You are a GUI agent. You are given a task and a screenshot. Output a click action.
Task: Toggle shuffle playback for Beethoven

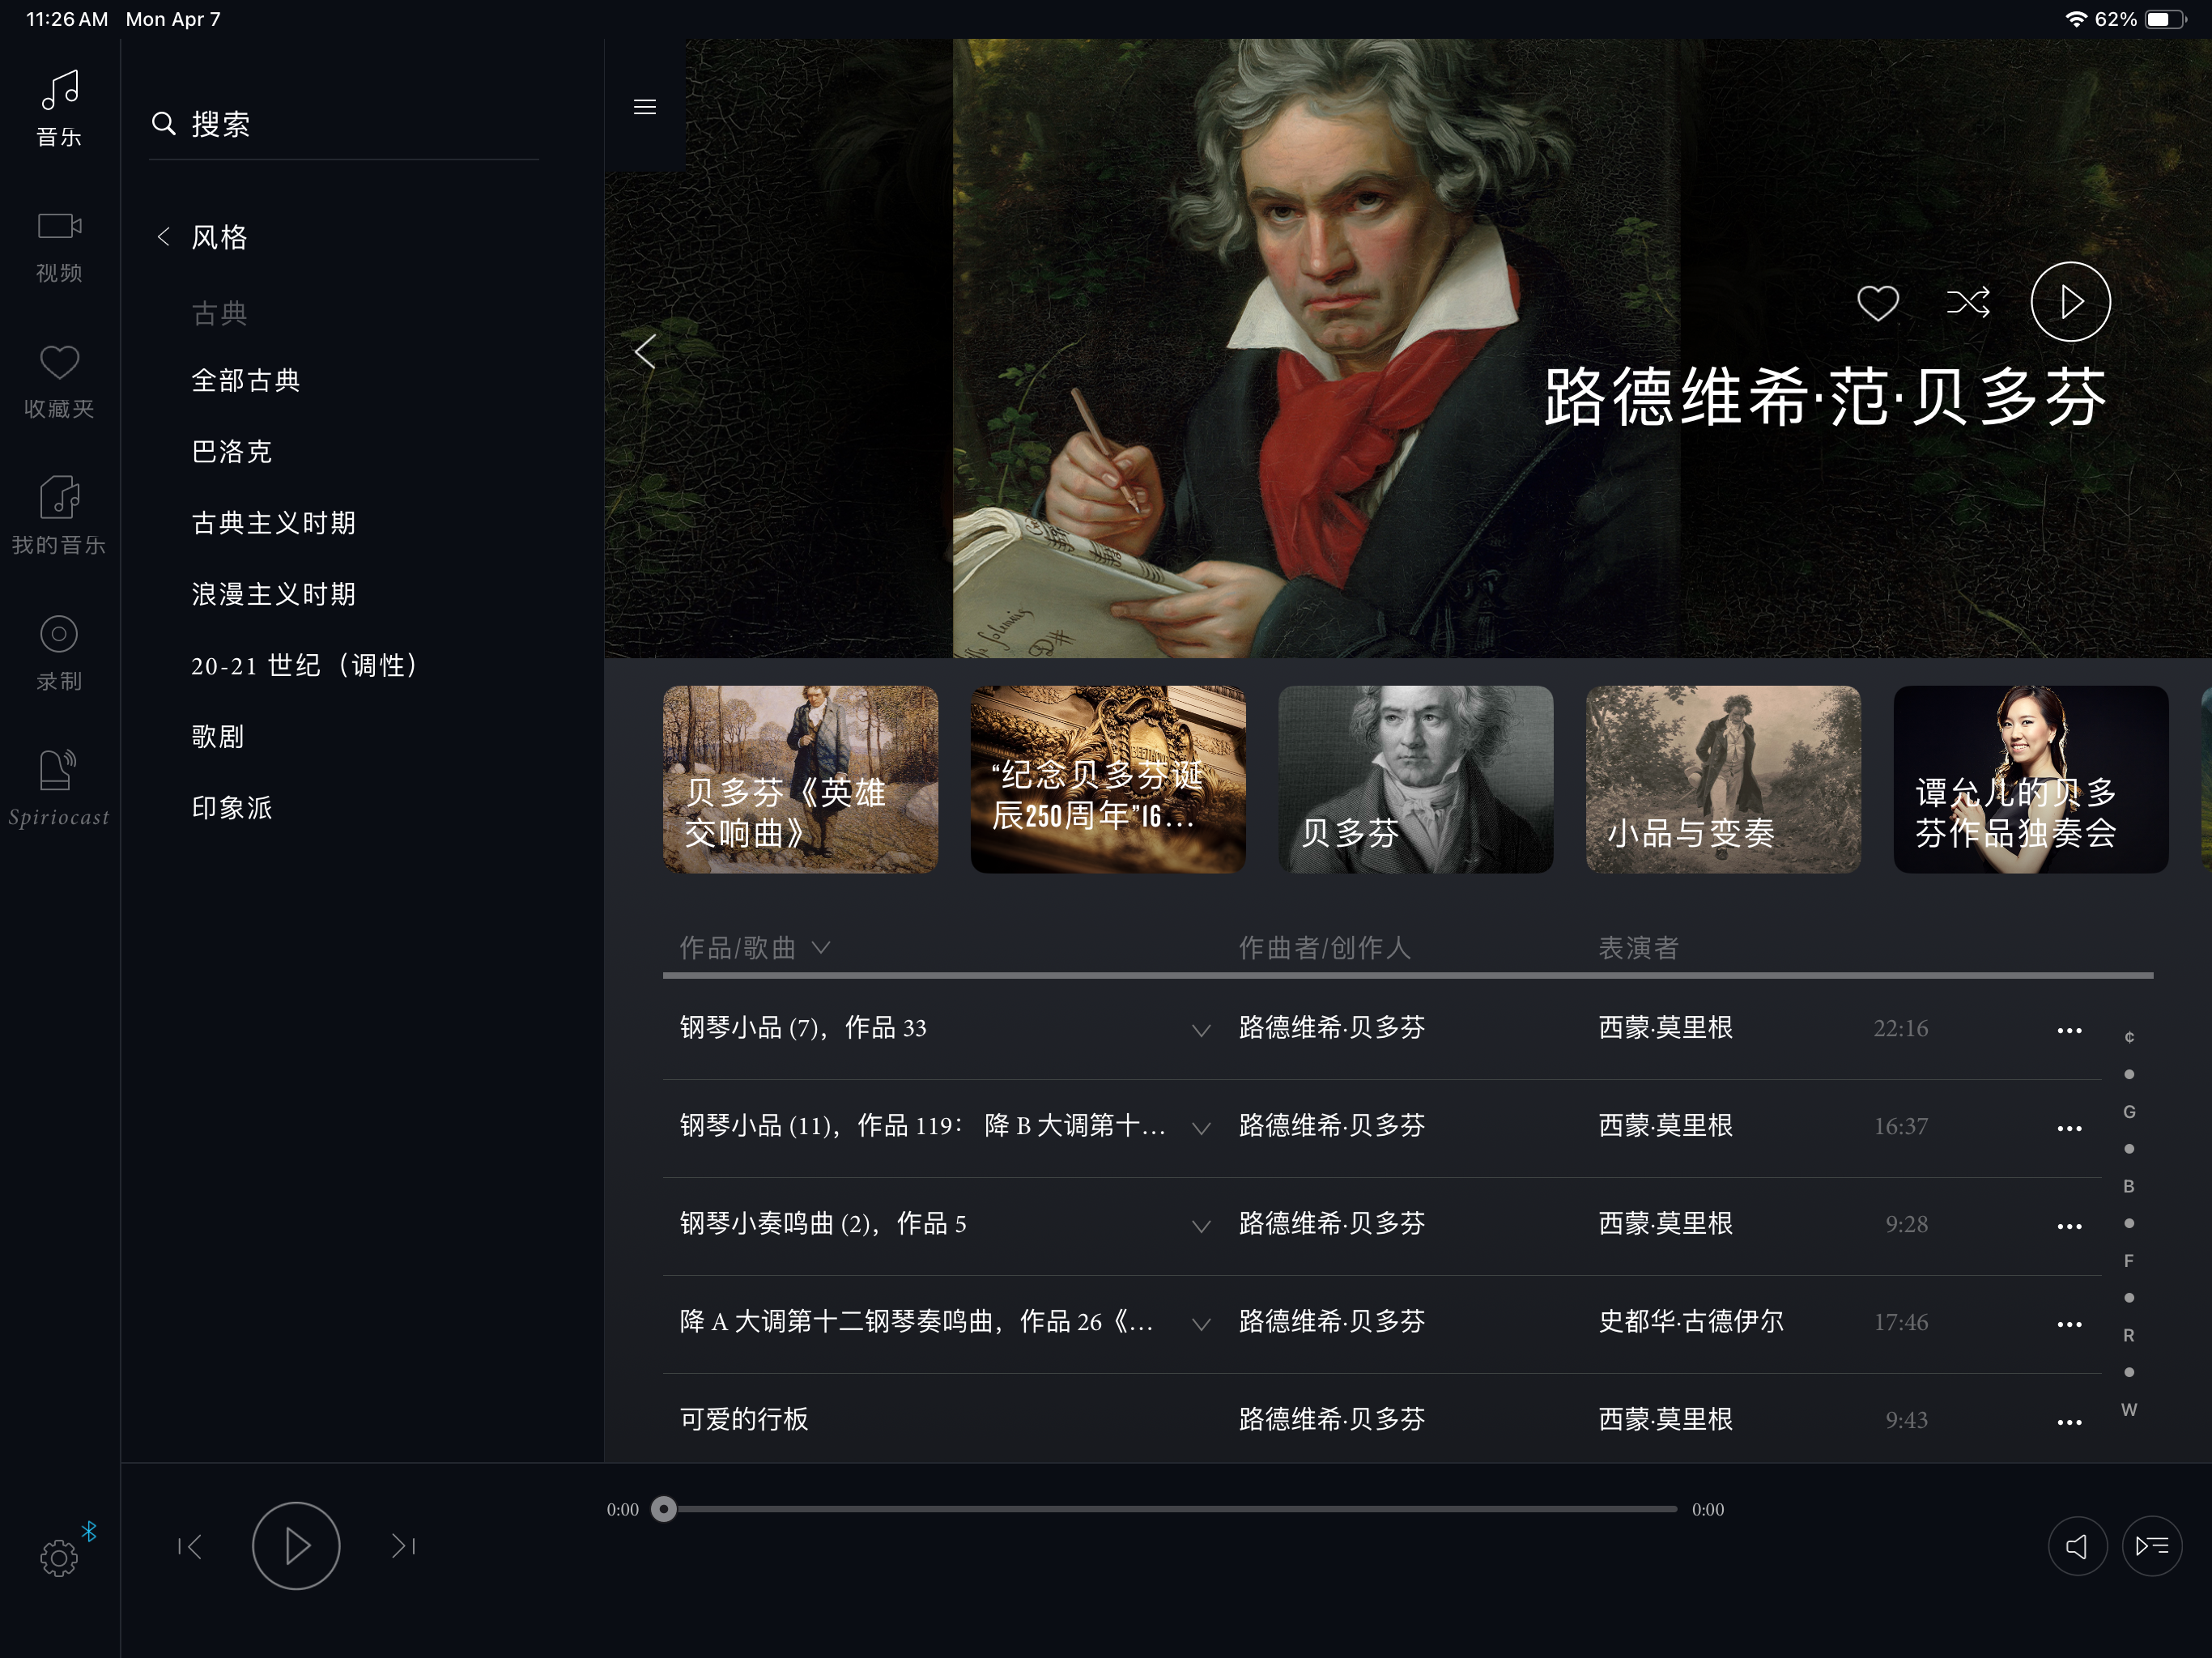[1968, 302]
